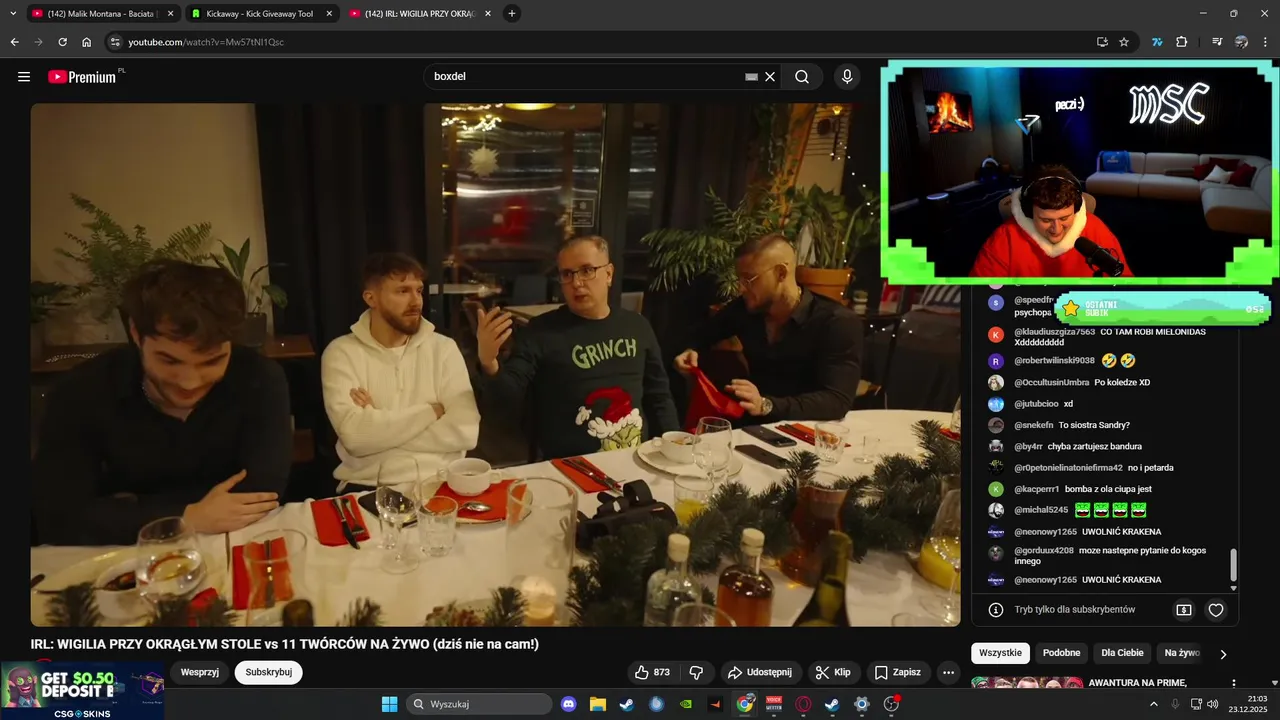1280x720 pixels.
Task: Open Chrome three-dot menu
Action: coord(1266,42)
